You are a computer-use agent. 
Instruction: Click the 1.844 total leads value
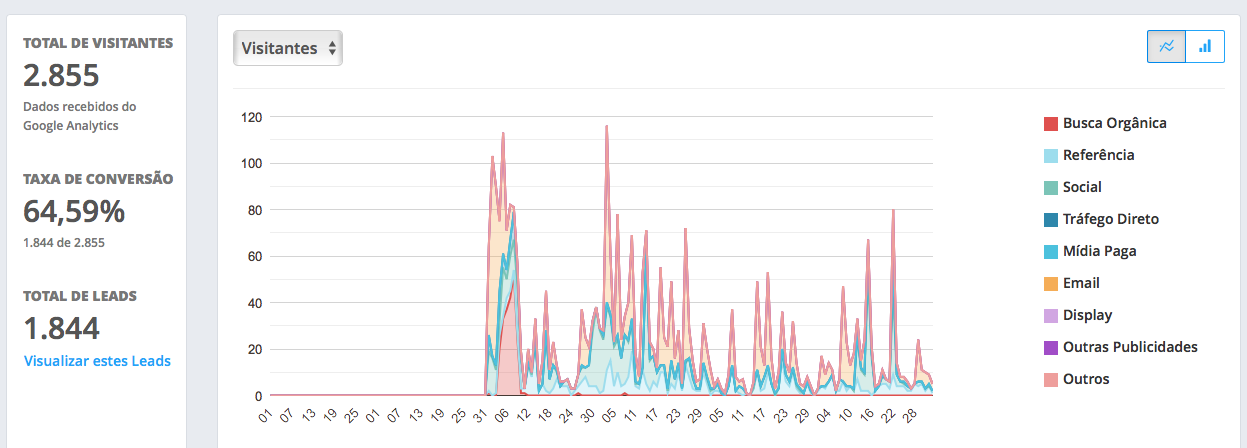[62, 329]
